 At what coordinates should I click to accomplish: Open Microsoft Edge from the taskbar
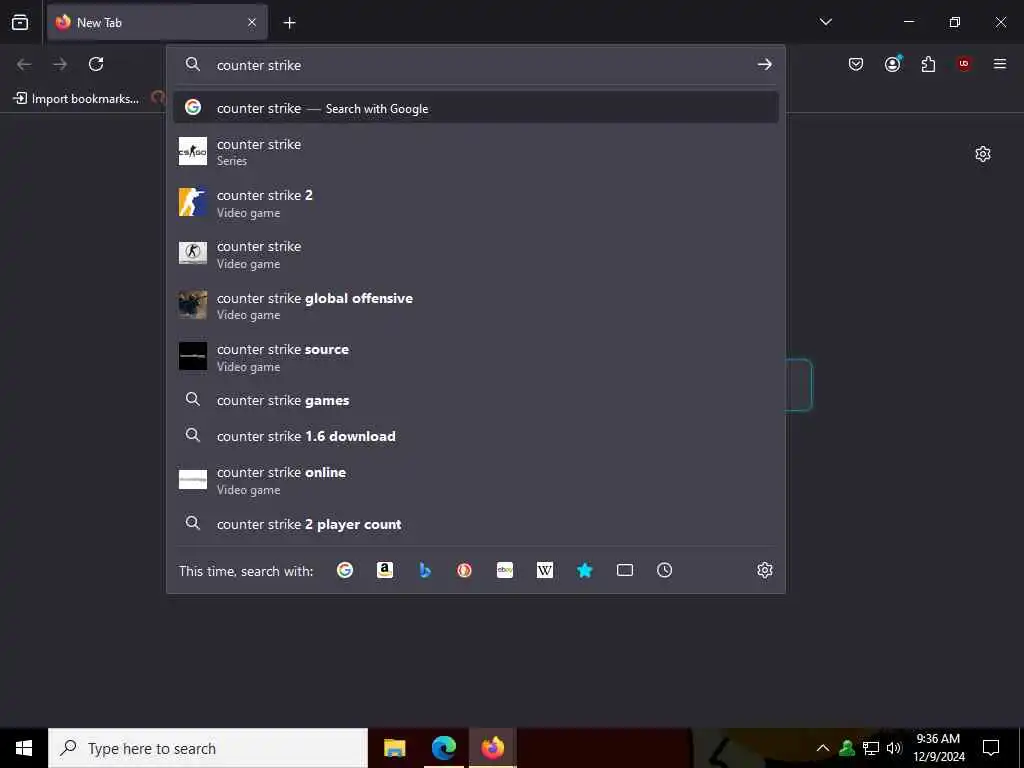(443, 748)
